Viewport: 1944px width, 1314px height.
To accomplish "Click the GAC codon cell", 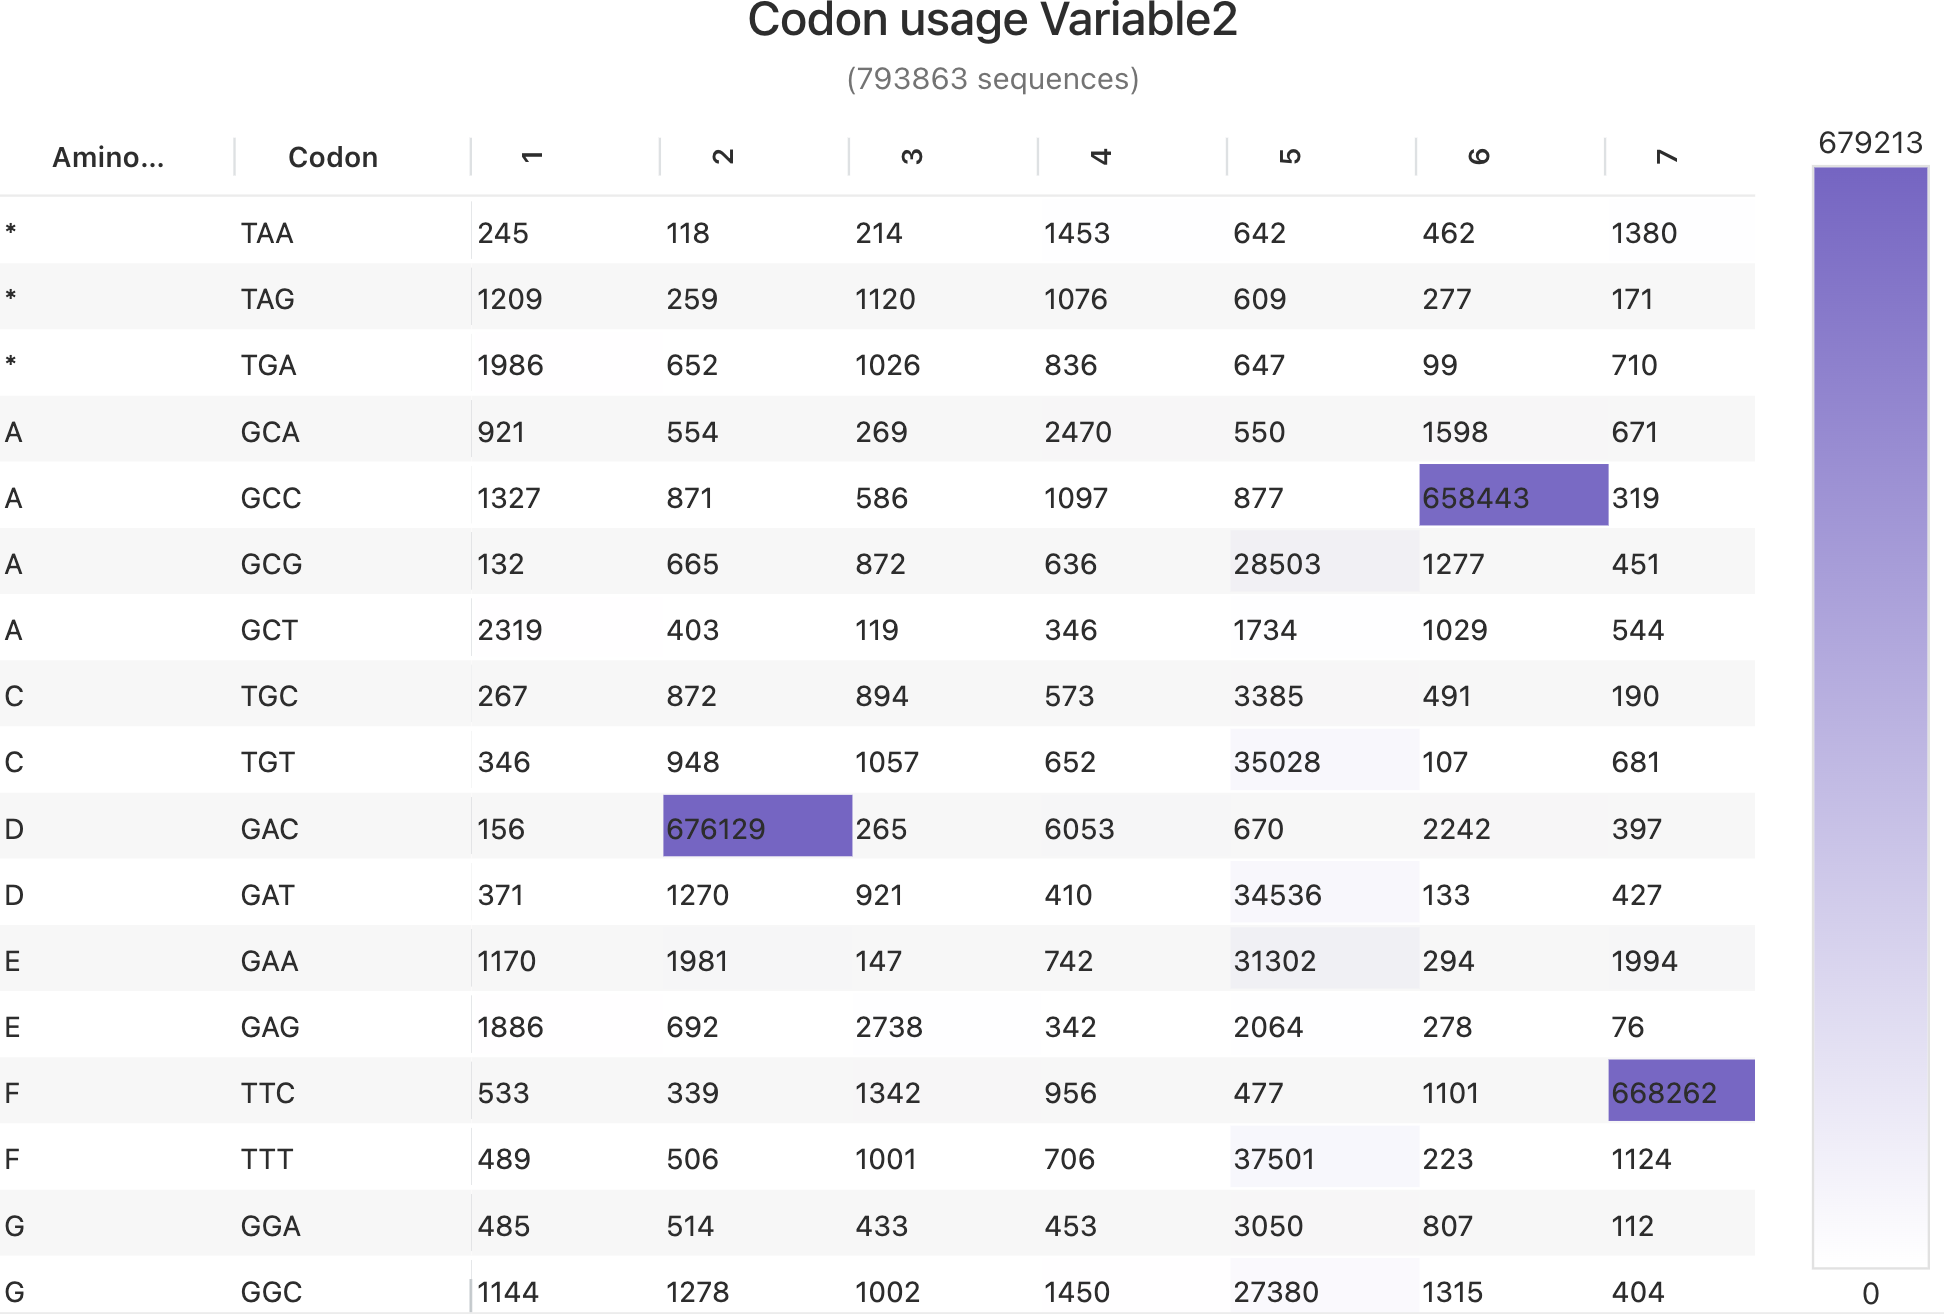I will point(269,828).
